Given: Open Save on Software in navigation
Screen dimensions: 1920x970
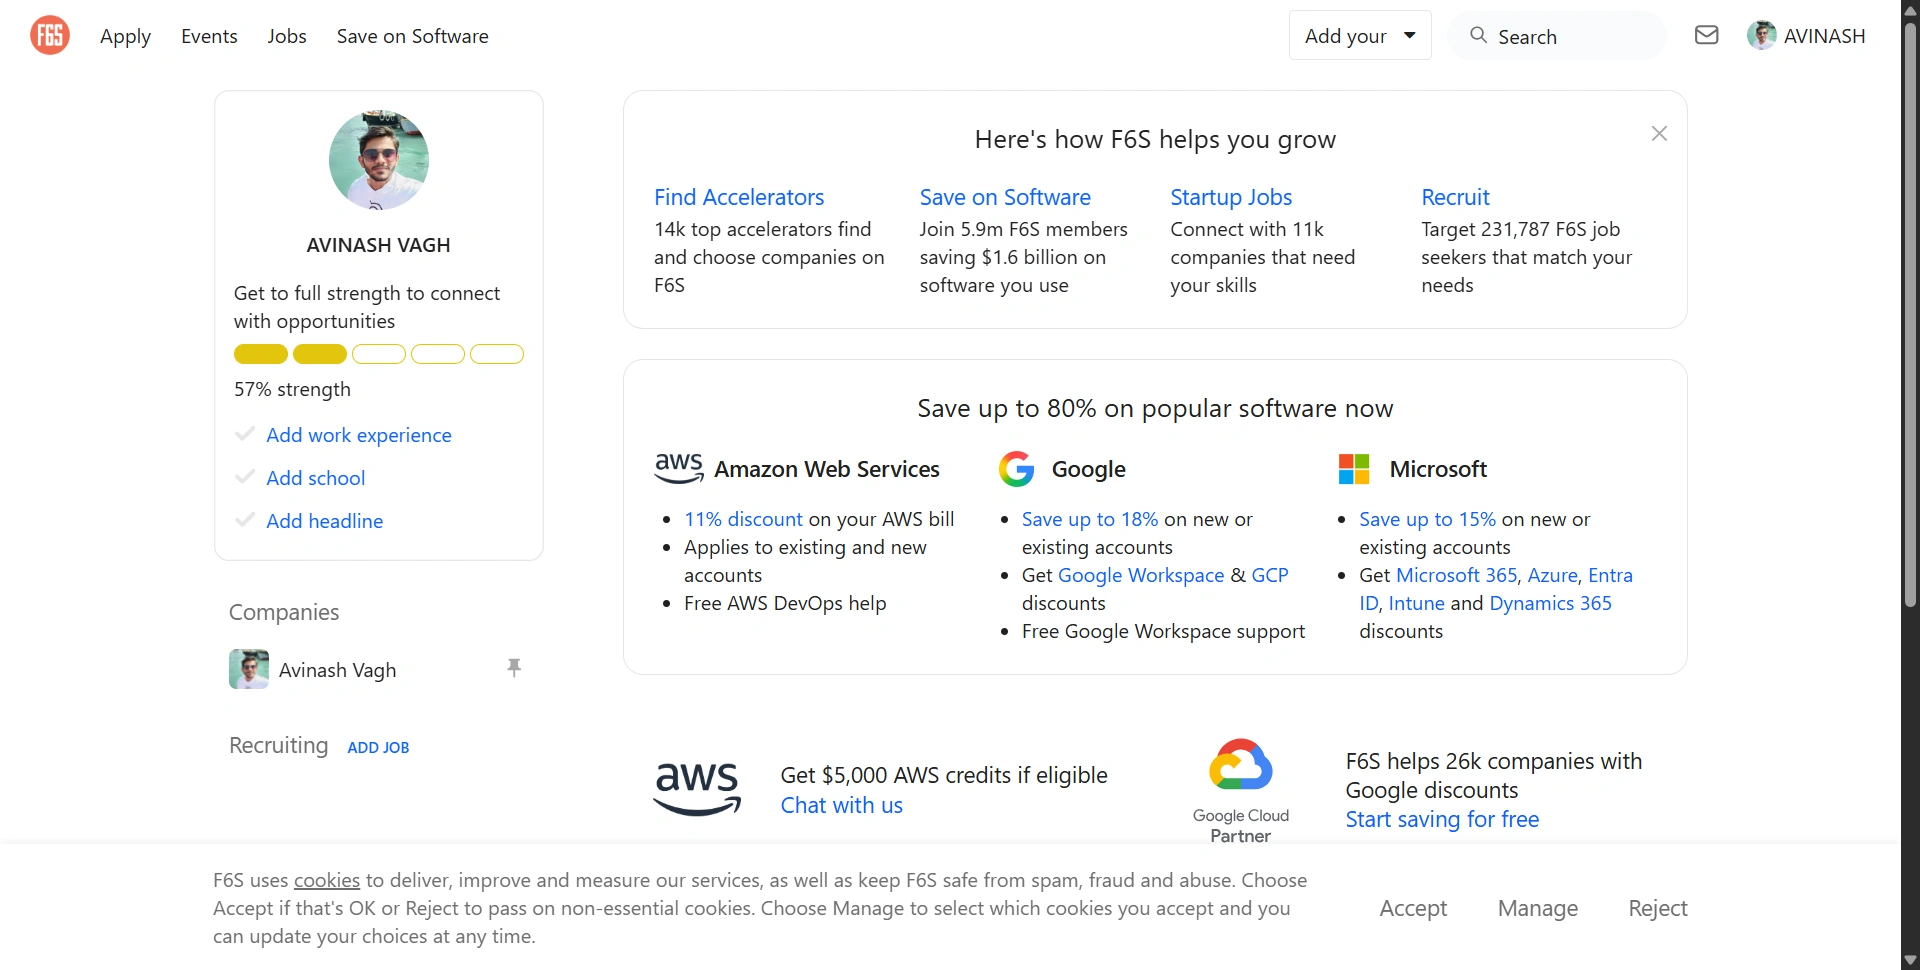Looking at the screenshot, I should coord(412,36).
